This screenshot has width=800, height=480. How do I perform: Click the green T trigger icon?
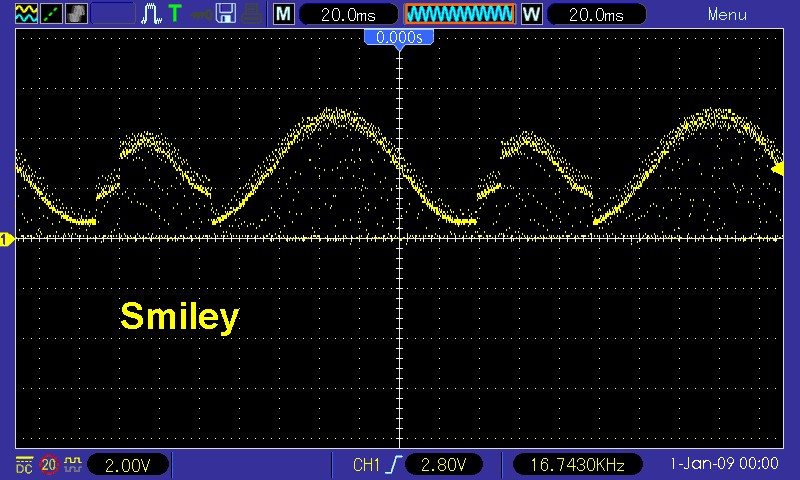click(175, 14)
